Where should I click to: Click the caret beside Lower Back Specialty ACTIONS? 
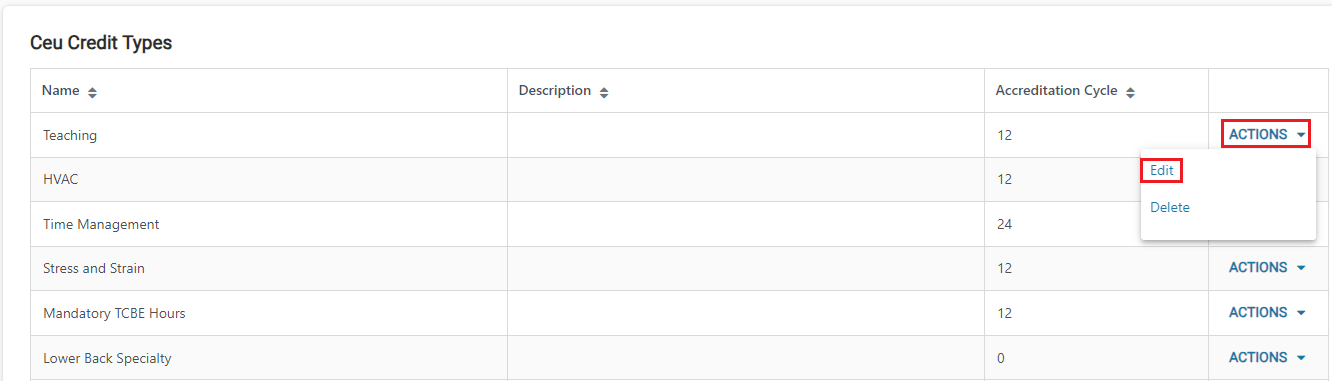tap(1301, 358)
